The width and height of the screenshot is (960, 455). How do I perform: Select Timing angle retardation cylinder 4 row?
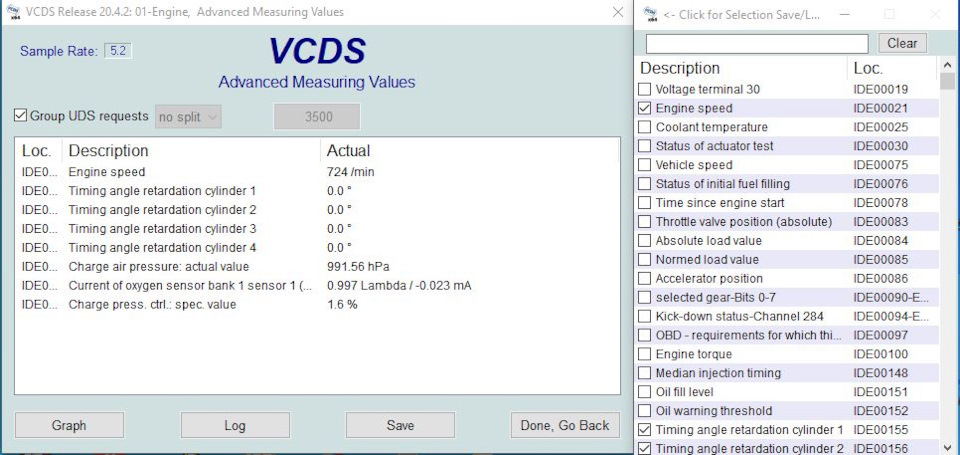pos(317,248)
